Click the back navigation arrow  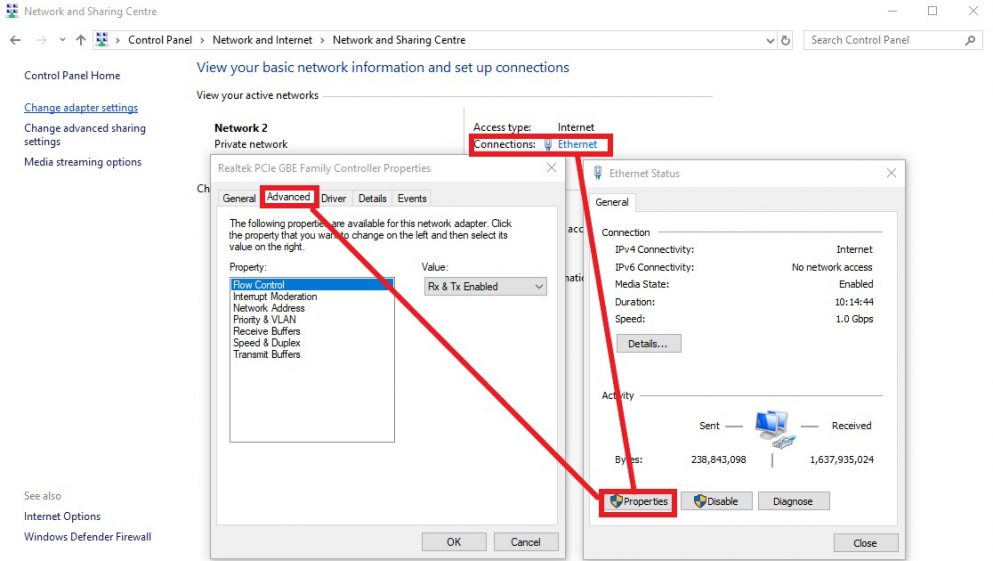15,40
